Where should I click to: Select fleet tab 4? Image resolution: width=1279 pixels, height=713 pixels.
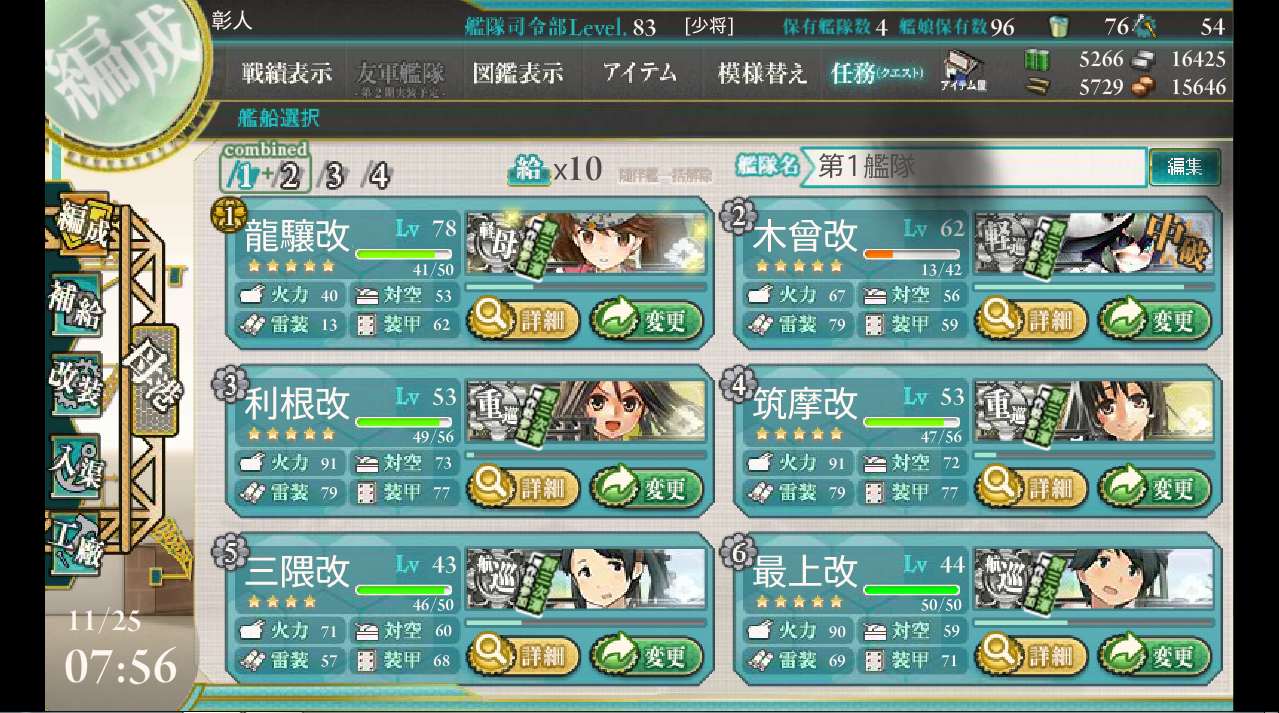377,176
